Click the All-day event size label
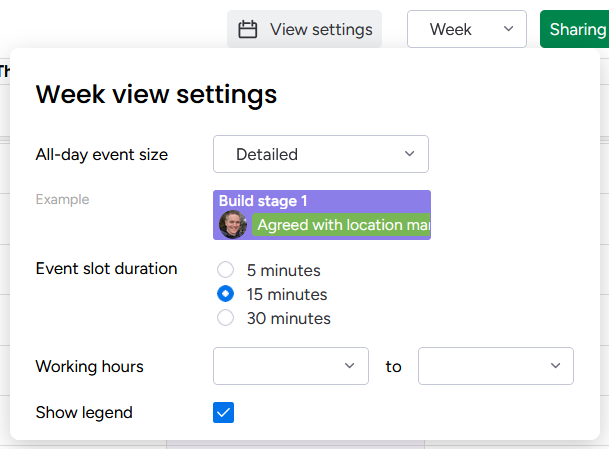609x449 pixels. click(102, 154)
